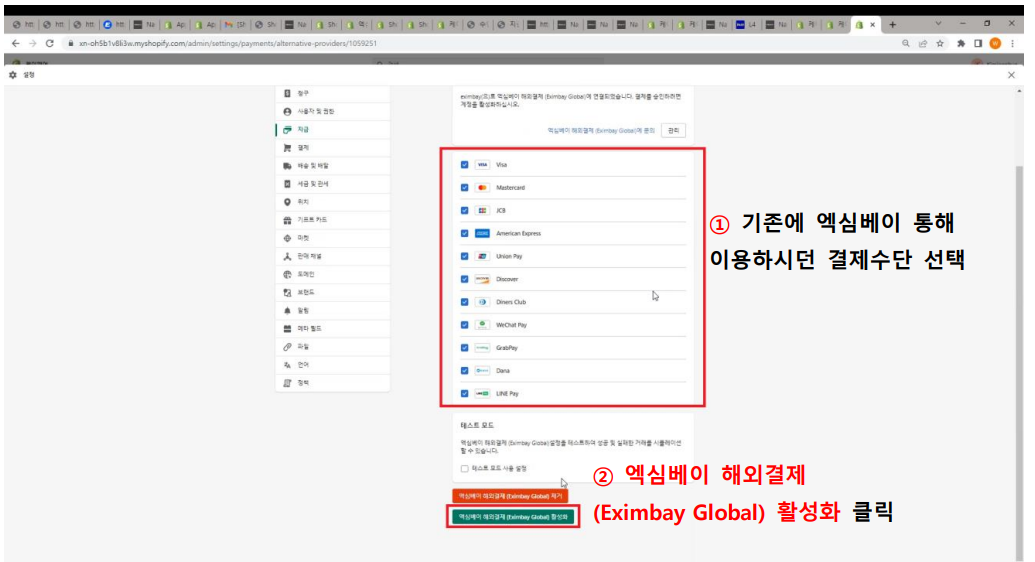Open 메타 필드 metafields icon

click(287, 328)
